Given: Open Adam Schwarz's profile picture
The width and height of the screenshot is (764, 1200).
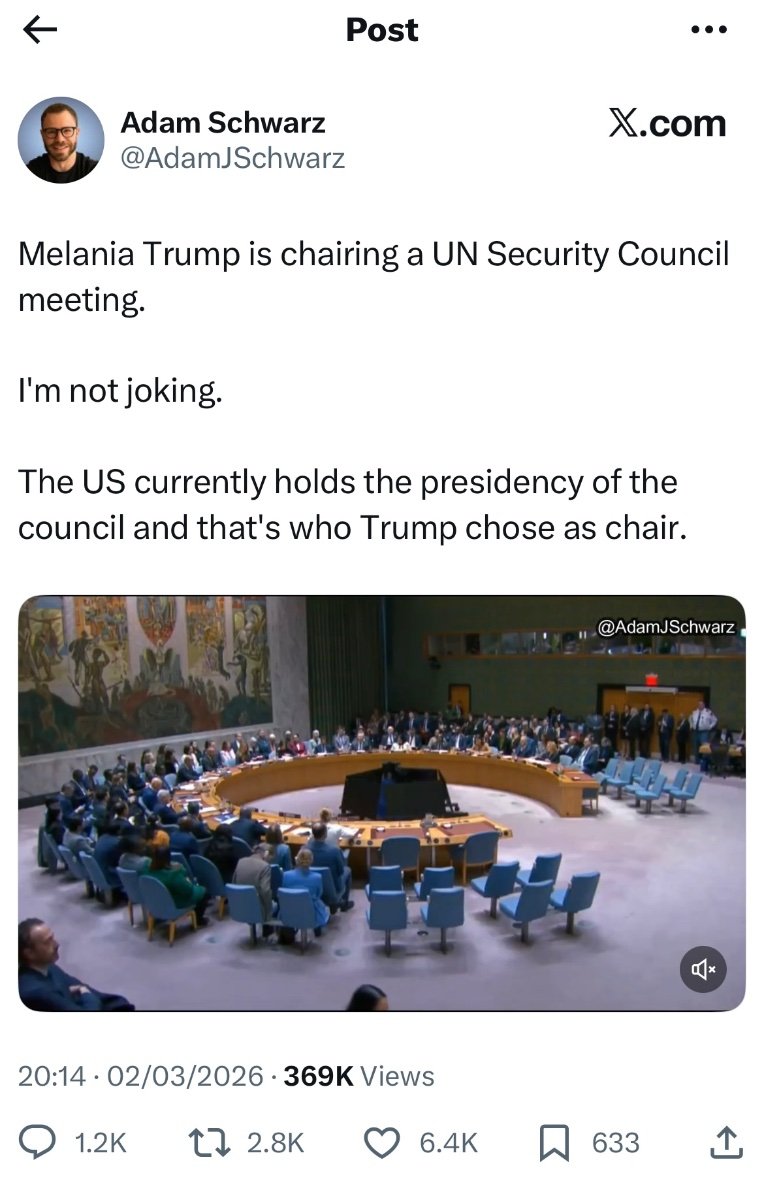Looking at the screenshot, I should tap(61, 140).
